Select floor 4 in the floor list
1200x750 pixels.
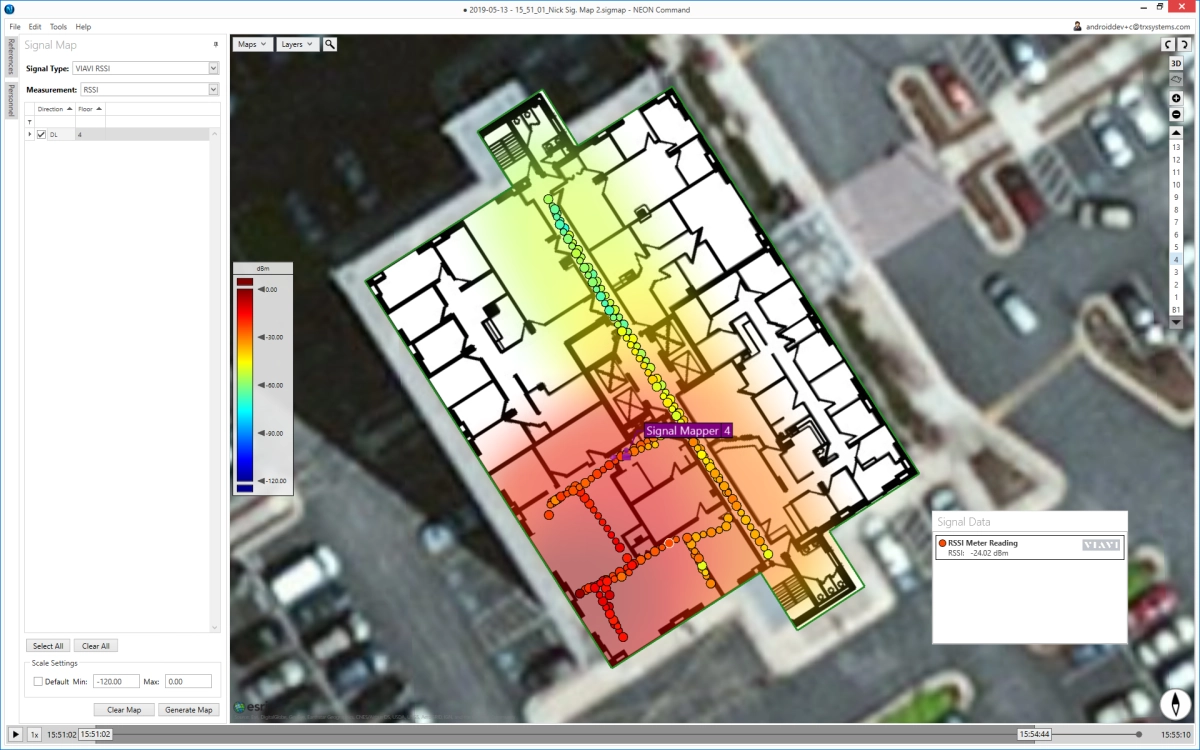[x=1176, y=259]
